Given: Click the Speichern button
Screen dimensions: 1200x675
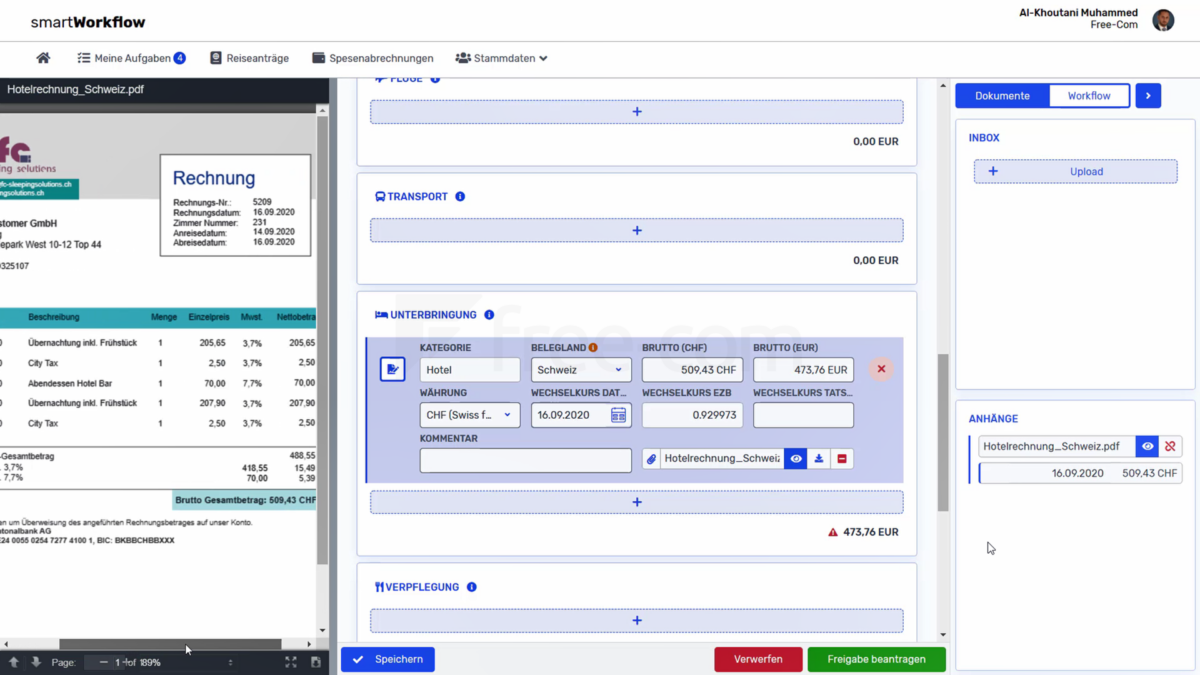Looking at the screenshot, I should point(387,659).
